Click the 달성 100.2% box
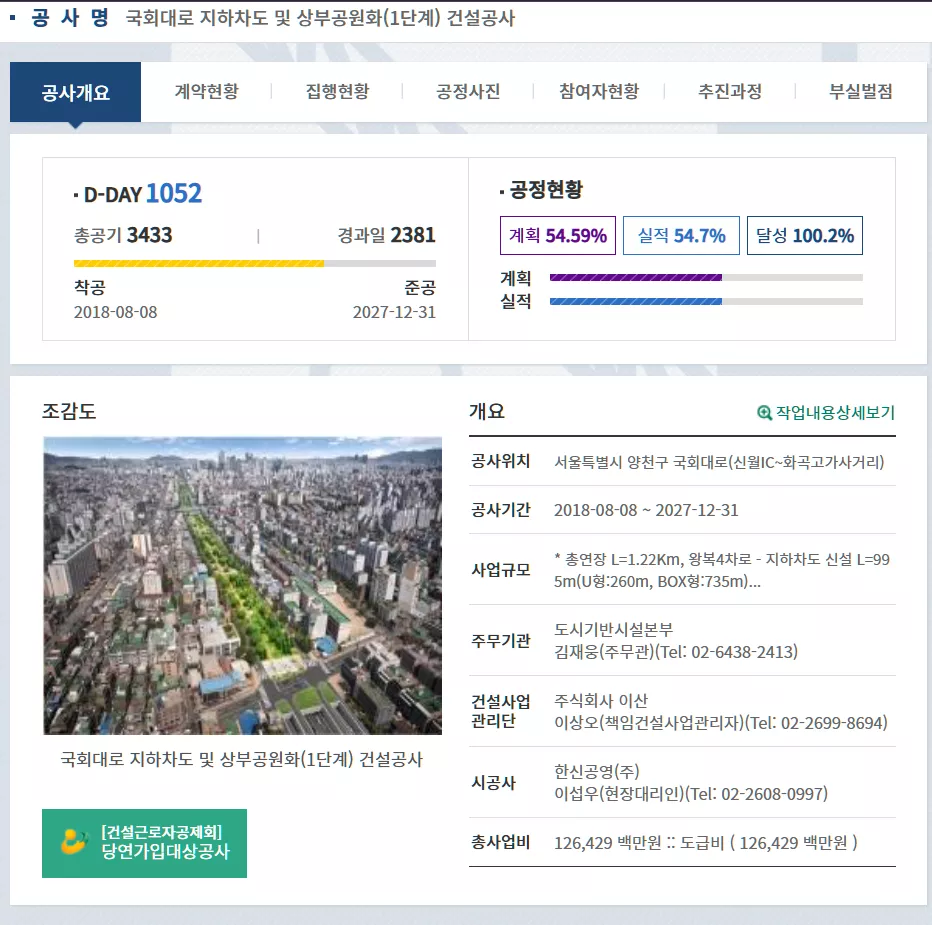Image resolution: width=932 pixels, height=925 pixels. tap(805, 235)
